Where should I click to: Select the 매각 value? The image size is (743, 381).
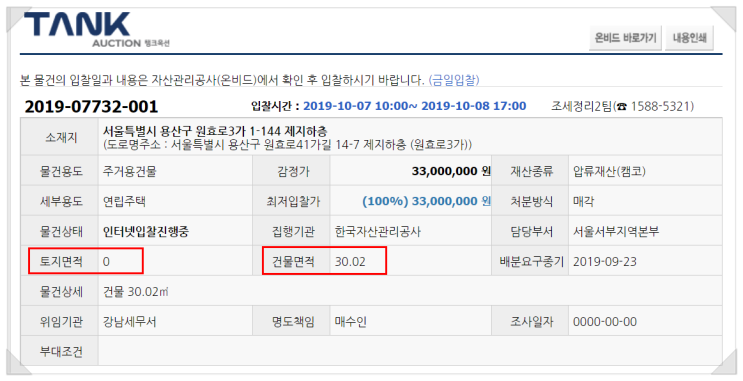[x=583, y=201]
